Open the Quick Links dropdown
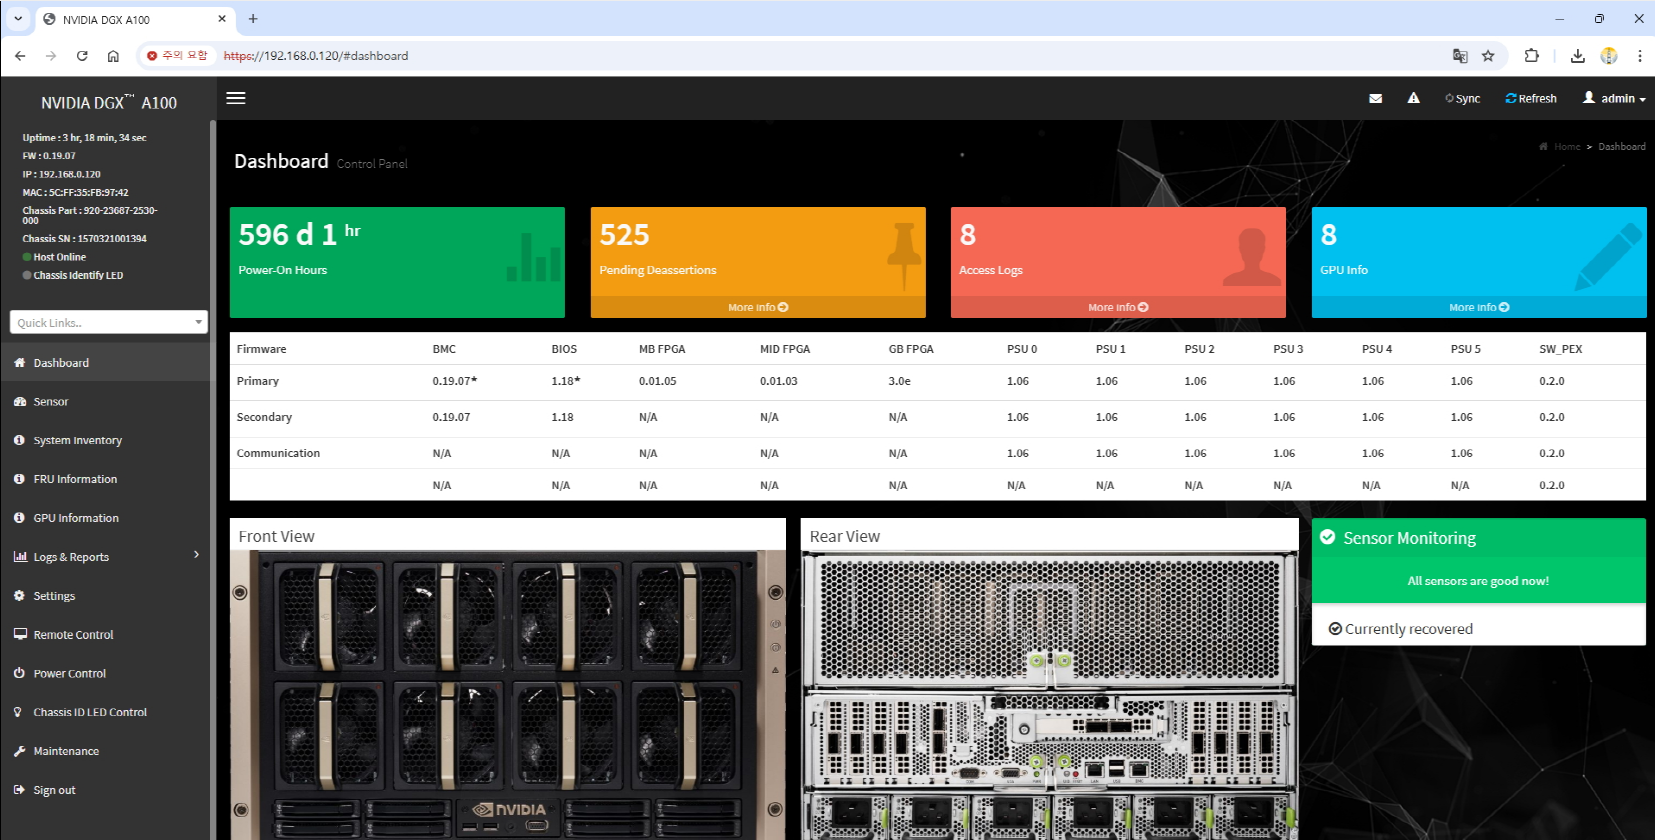This screenshot has height=840, width=1655. point(109,322)
